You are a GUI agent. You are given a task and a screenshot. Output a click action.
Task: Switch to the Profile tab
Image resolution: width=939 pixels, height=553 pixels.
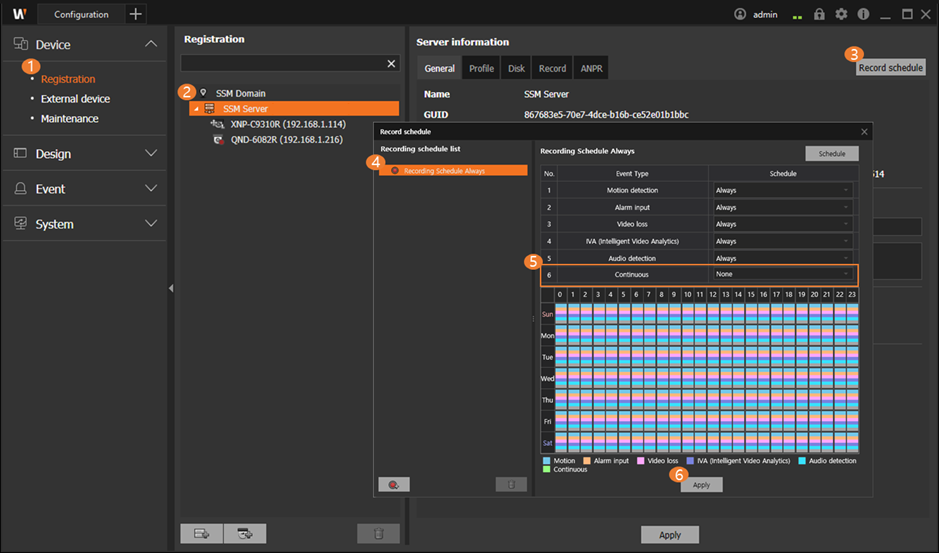click(481, 69)
